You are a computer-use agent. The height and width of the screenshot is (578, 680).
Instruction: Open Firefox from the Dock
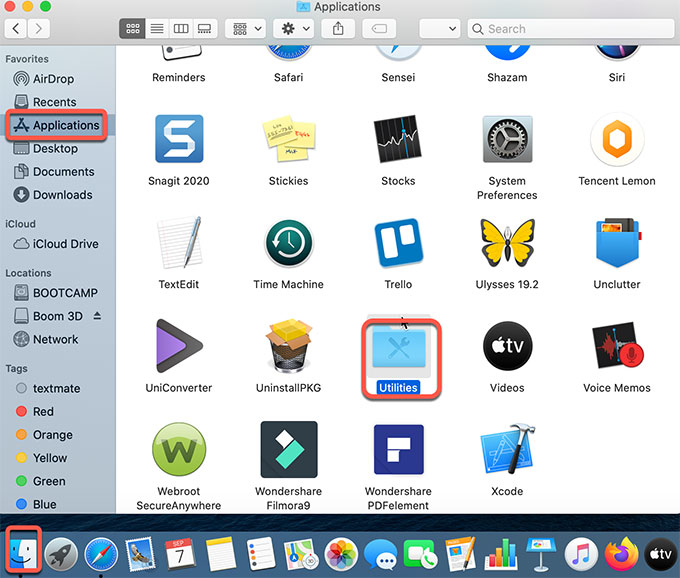pos(621,554)
